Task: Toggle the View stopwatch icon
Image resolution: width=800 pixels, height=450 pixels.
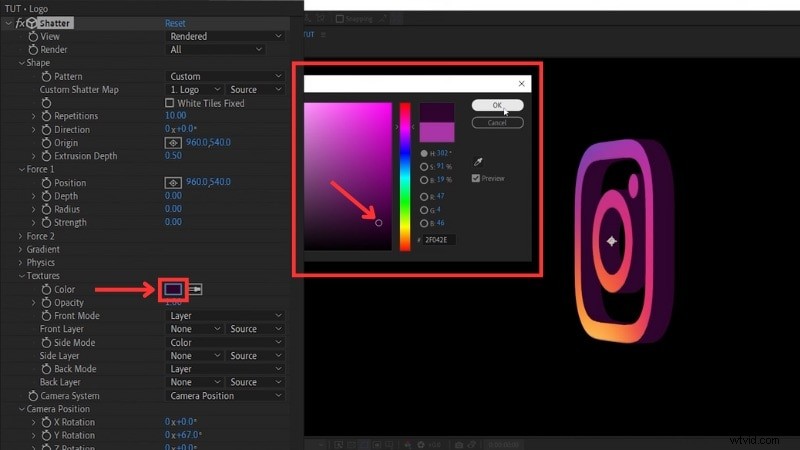Action: tap(33, 36)
